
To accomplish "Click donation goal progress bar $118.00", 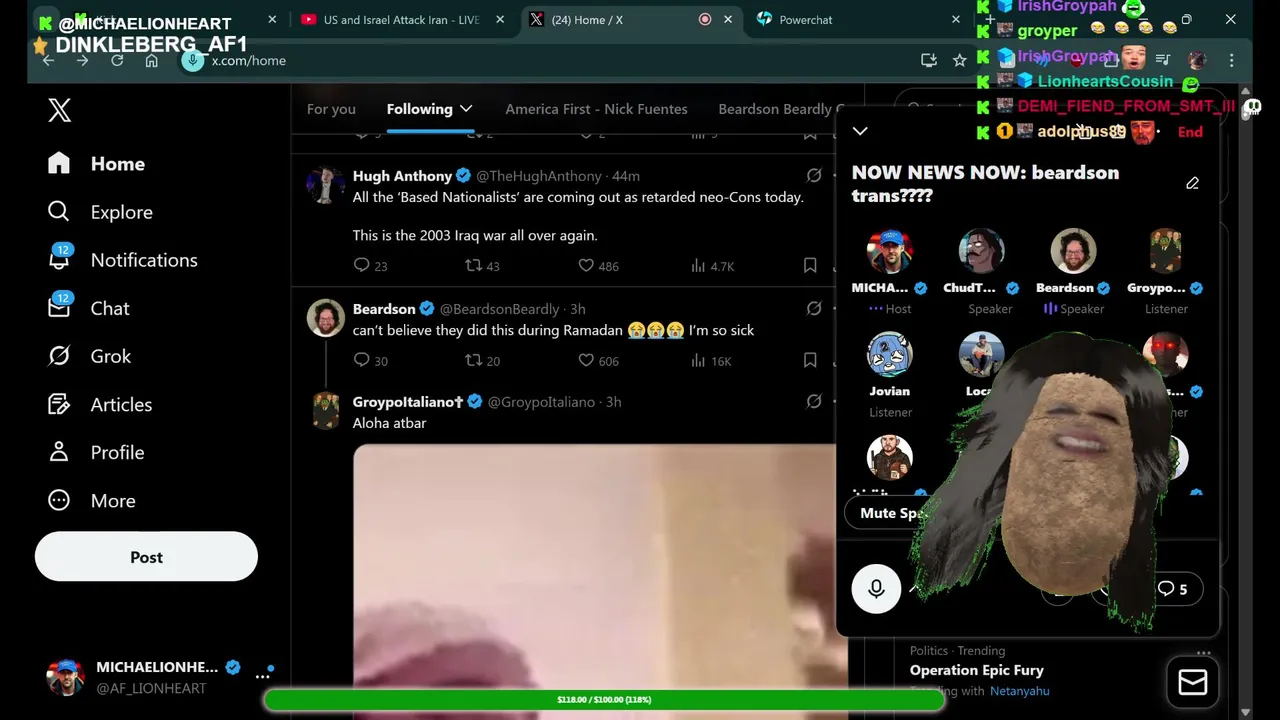I will 604,699.
